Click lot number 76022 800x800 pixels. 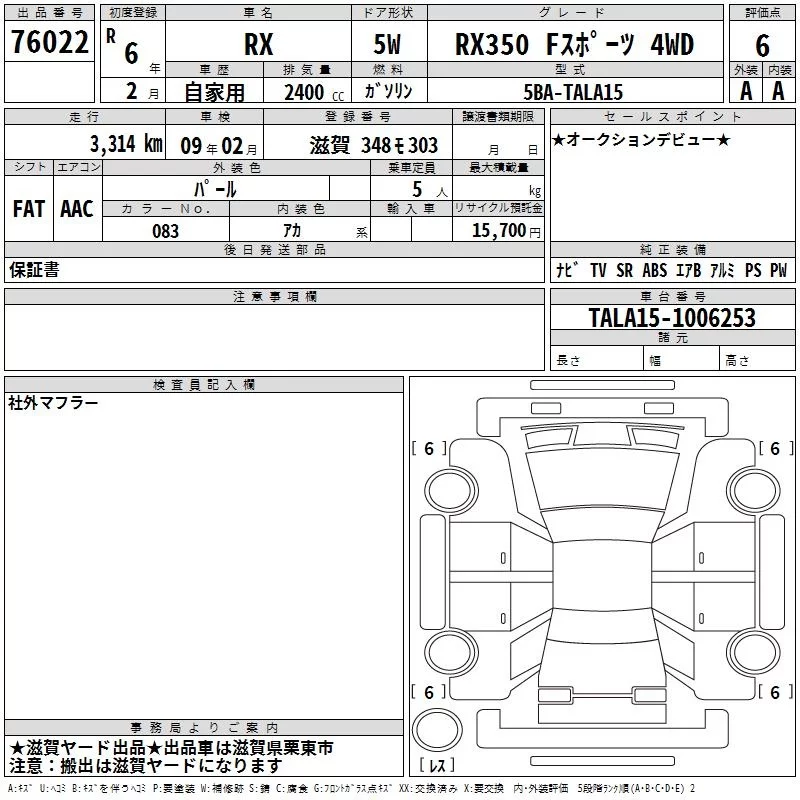pos(49,42)
